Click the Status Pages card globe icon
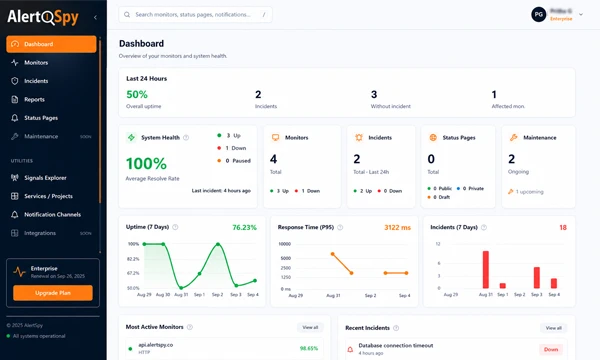The height and width of the screenshot is (360, 600). click(433, 137)
